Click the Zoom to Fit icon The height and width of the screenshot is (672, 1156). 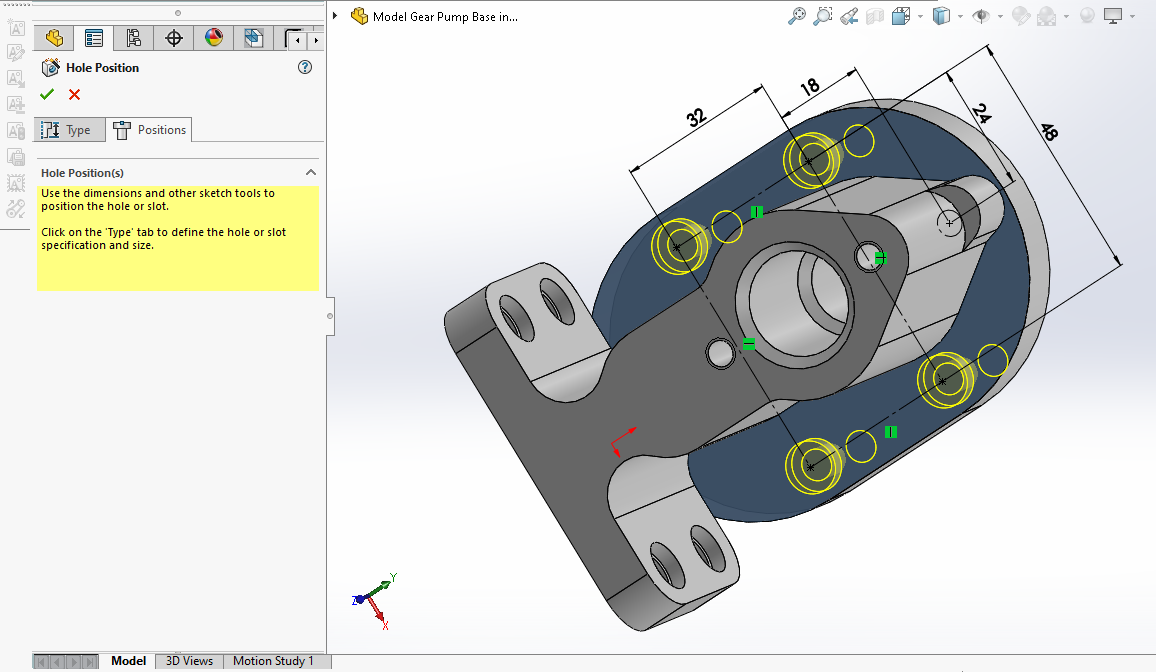click(797, 16)
